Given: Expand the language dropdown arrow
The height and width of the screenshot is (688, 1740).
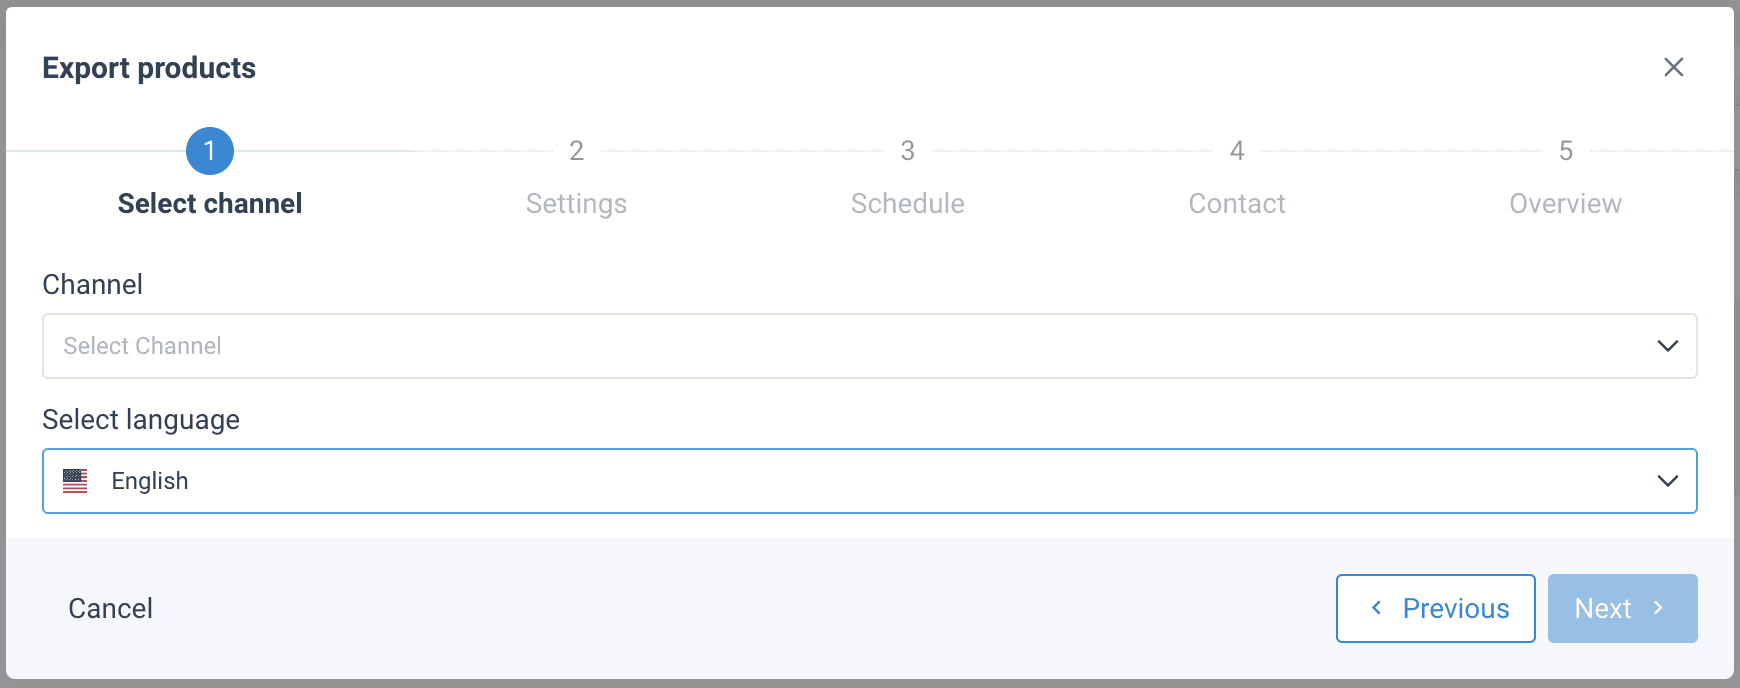Looking at the screenshot, I should pos(1667,481).
